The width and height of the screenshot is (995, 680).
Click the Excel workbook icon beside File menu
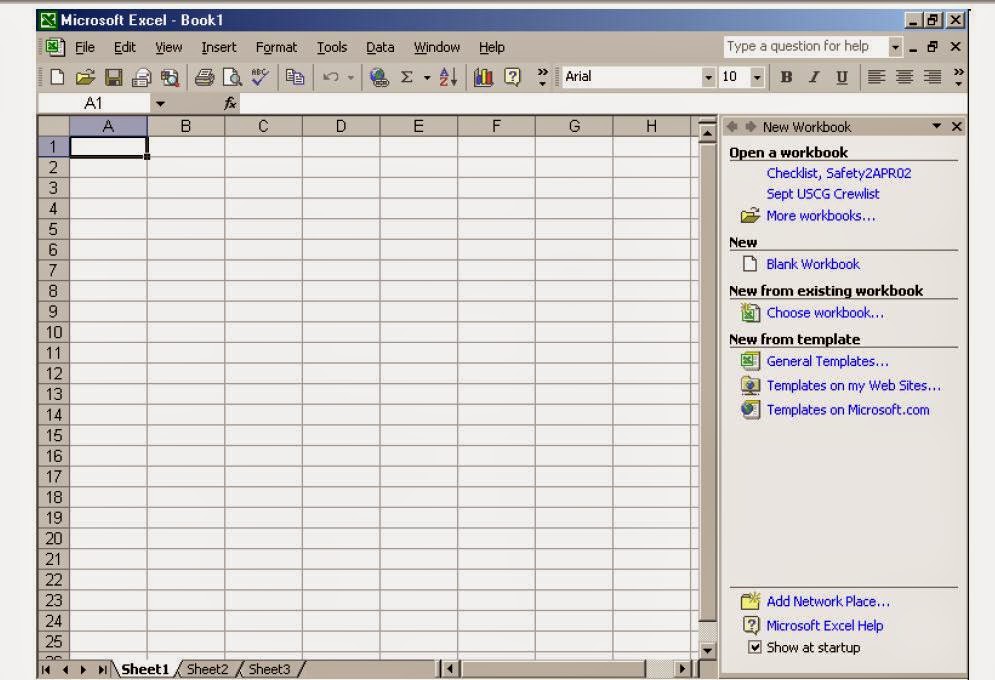55,47
